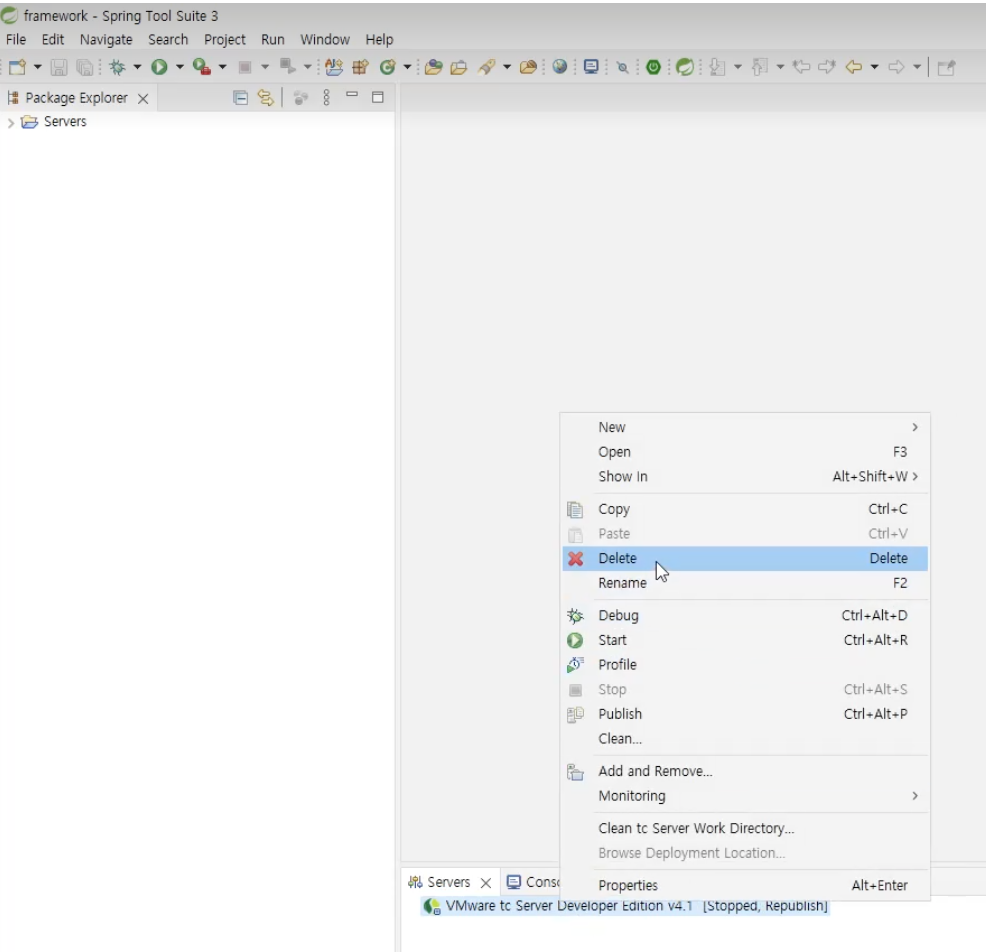
Task: Click the green Run toolbar icon
Action: pos(159,67)
